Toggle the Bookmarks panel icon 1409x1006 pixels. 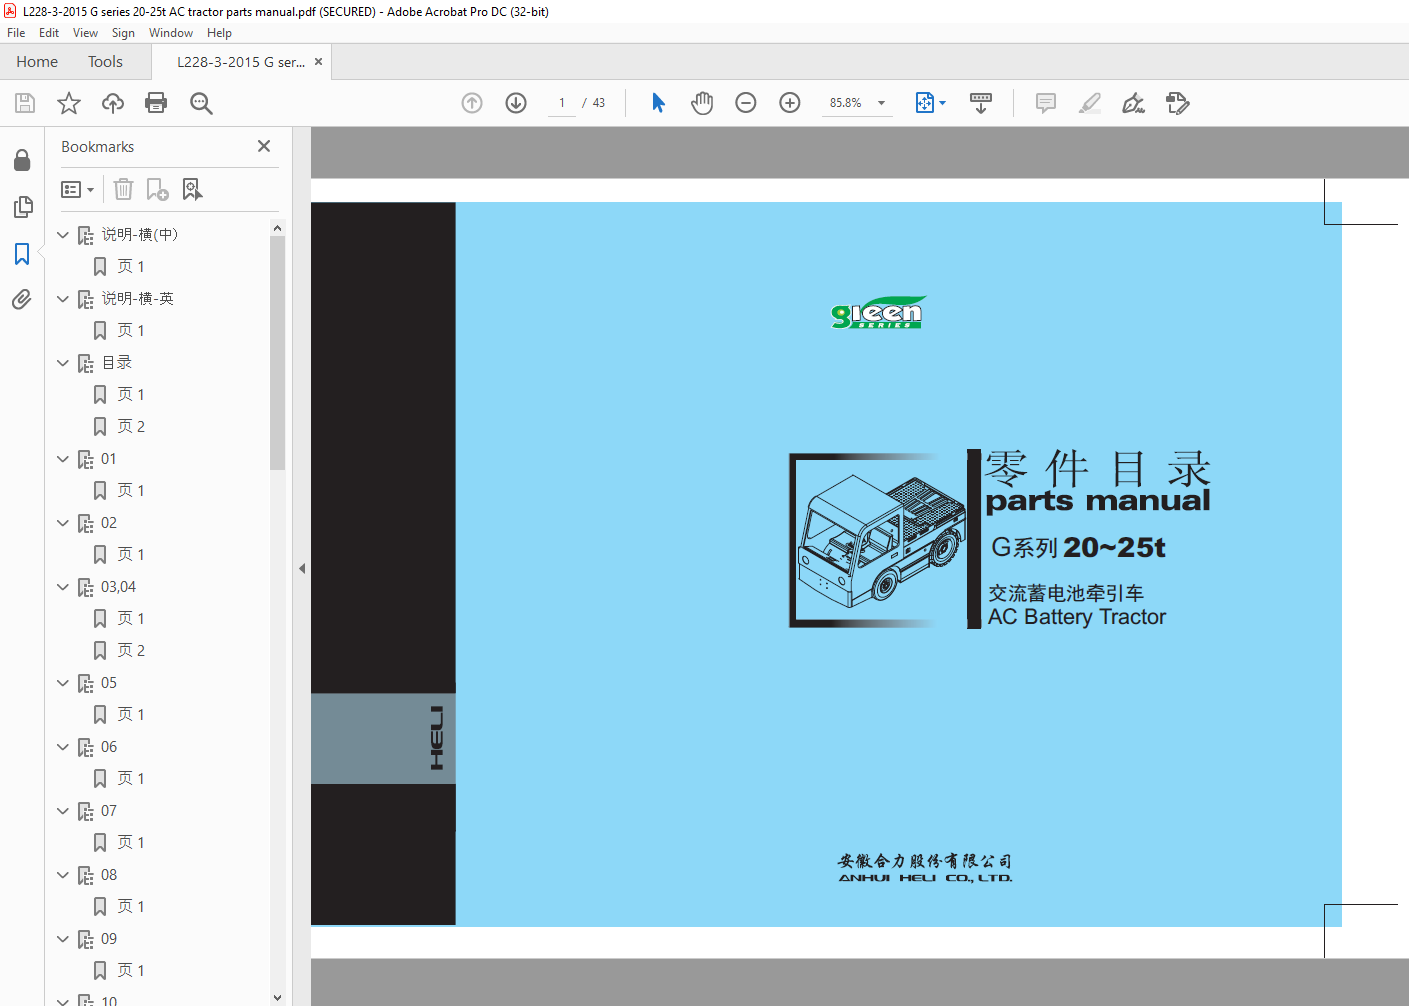point(22,254)
